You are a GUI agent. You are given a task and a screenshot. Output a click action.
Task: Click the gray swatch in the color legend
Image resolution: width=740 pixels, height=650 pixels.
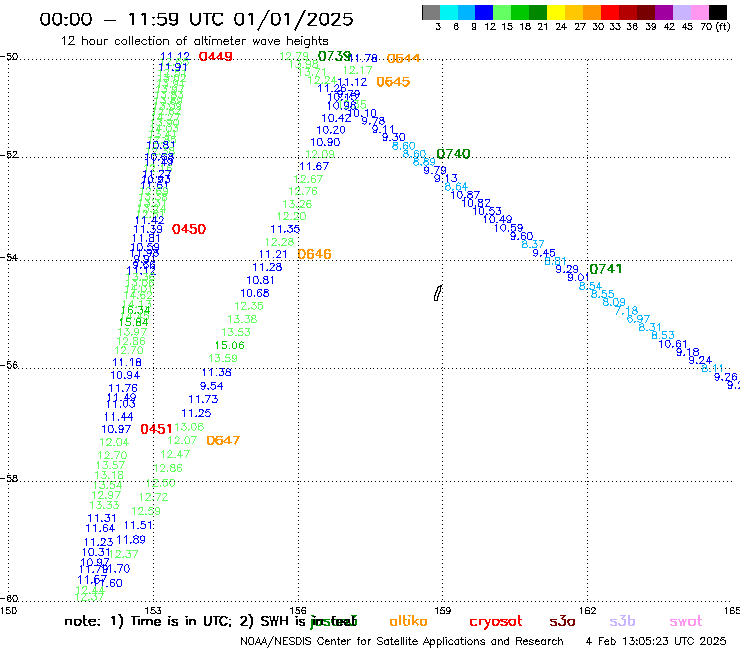(431, 12)
